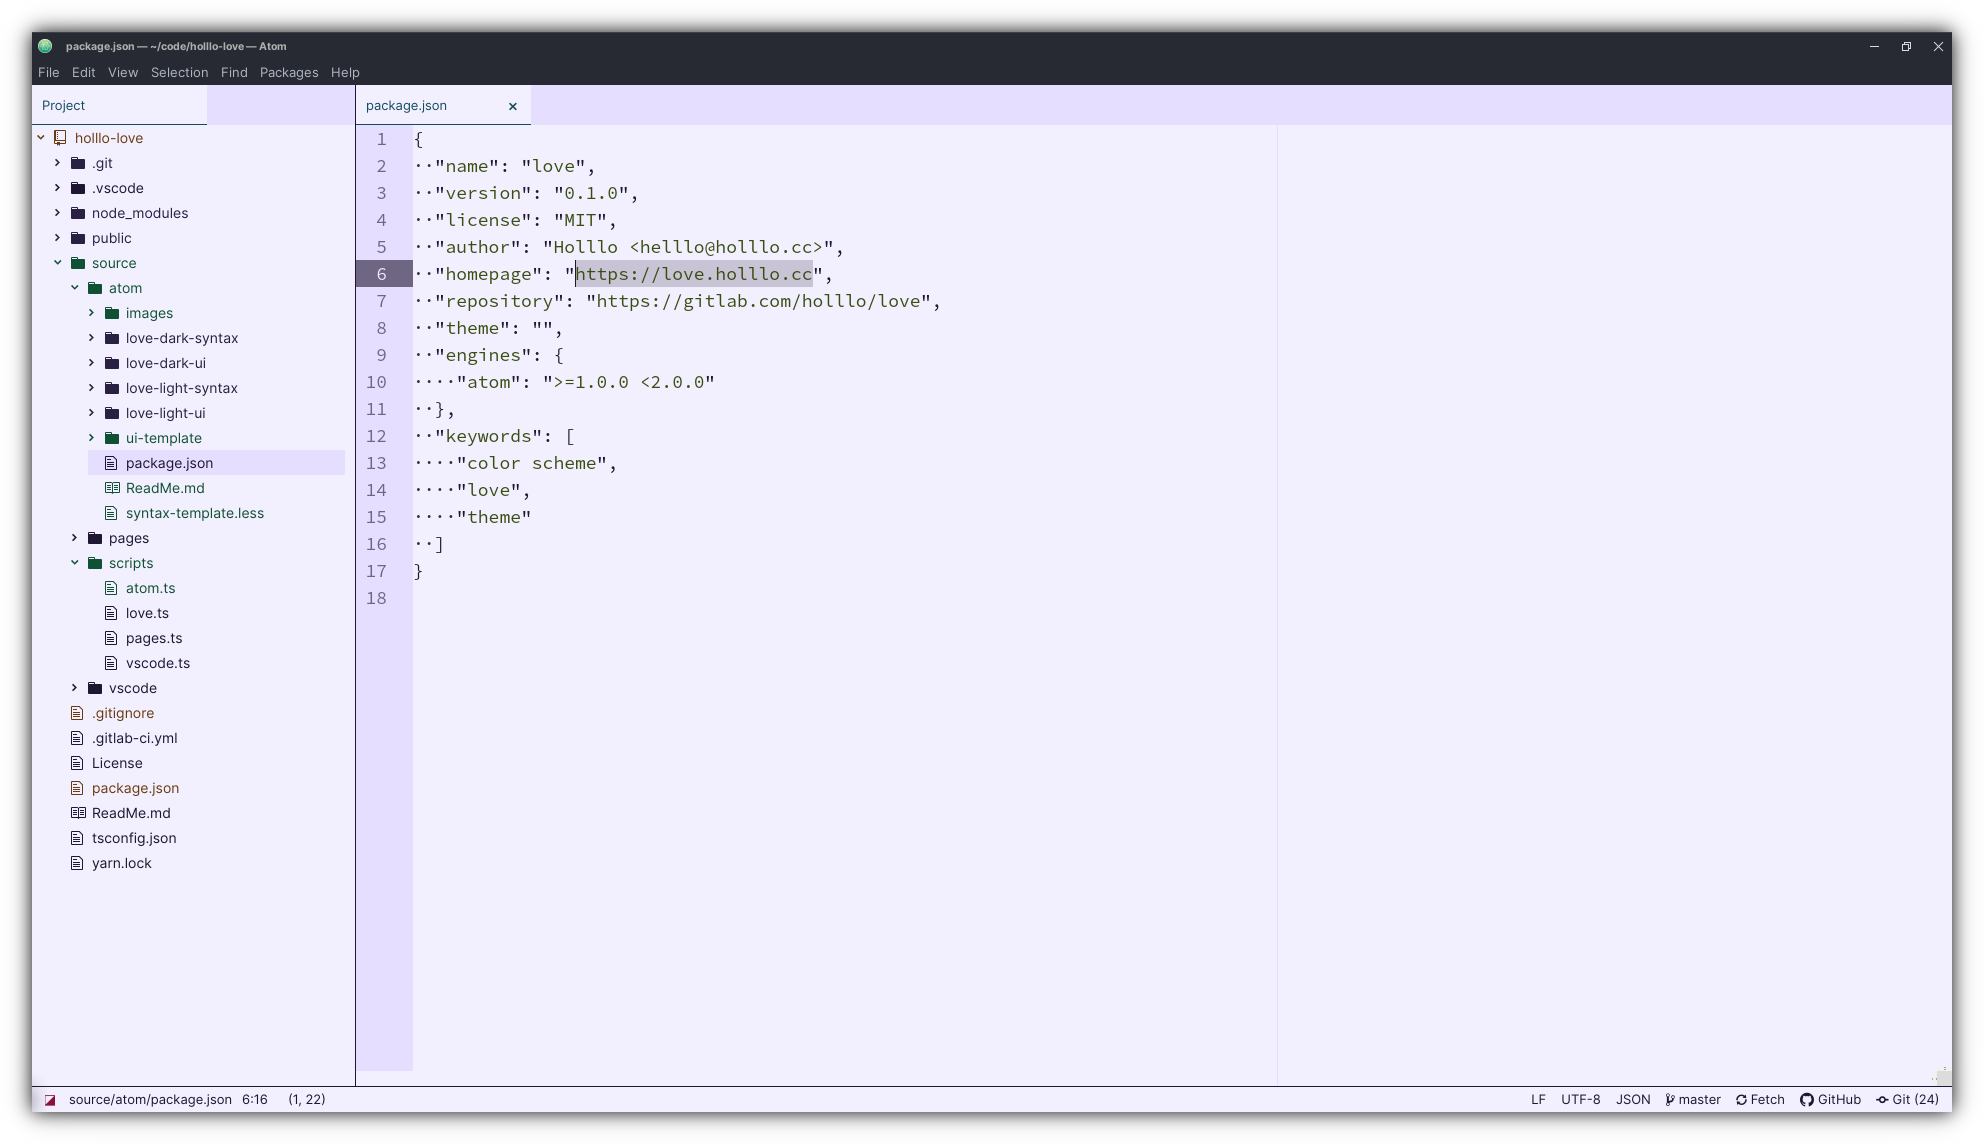Image resolution: width=1984 pixels, height=1144 pixels.
Task: Expand the .vscode folder
Action: click(x=58, y=188)
